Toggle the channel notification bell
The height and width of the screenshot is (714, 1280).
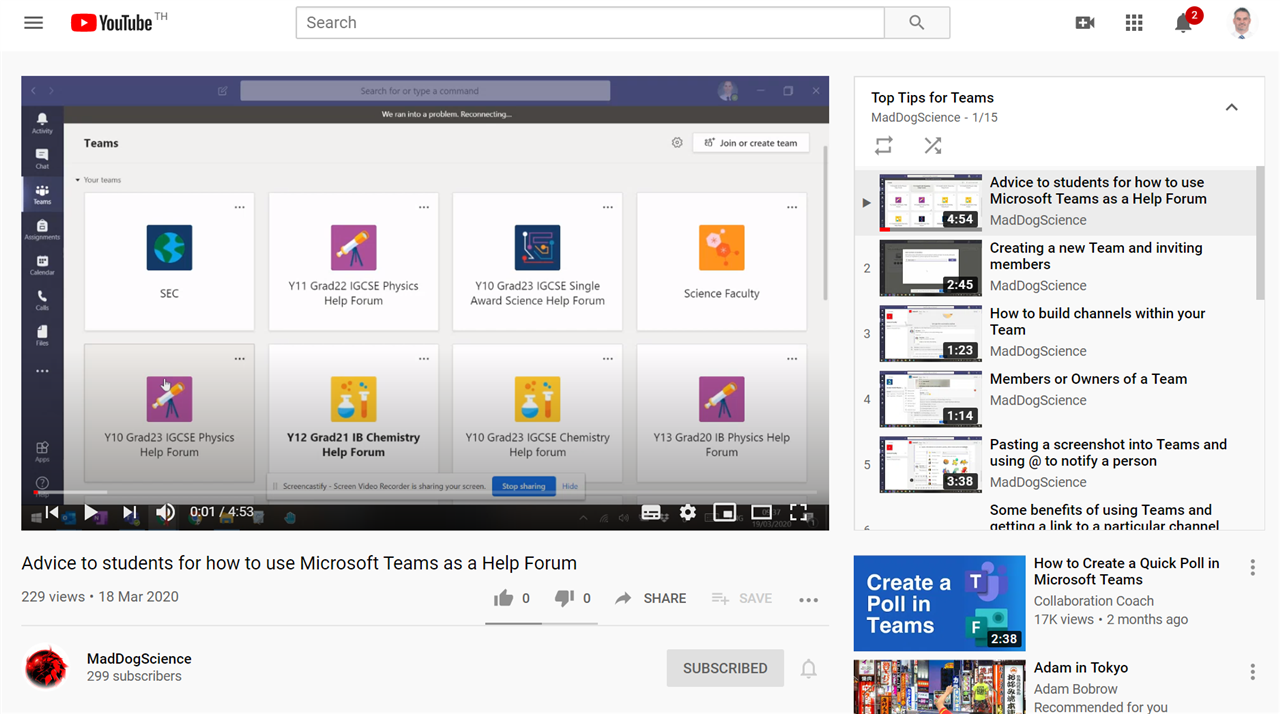(809, 669)
